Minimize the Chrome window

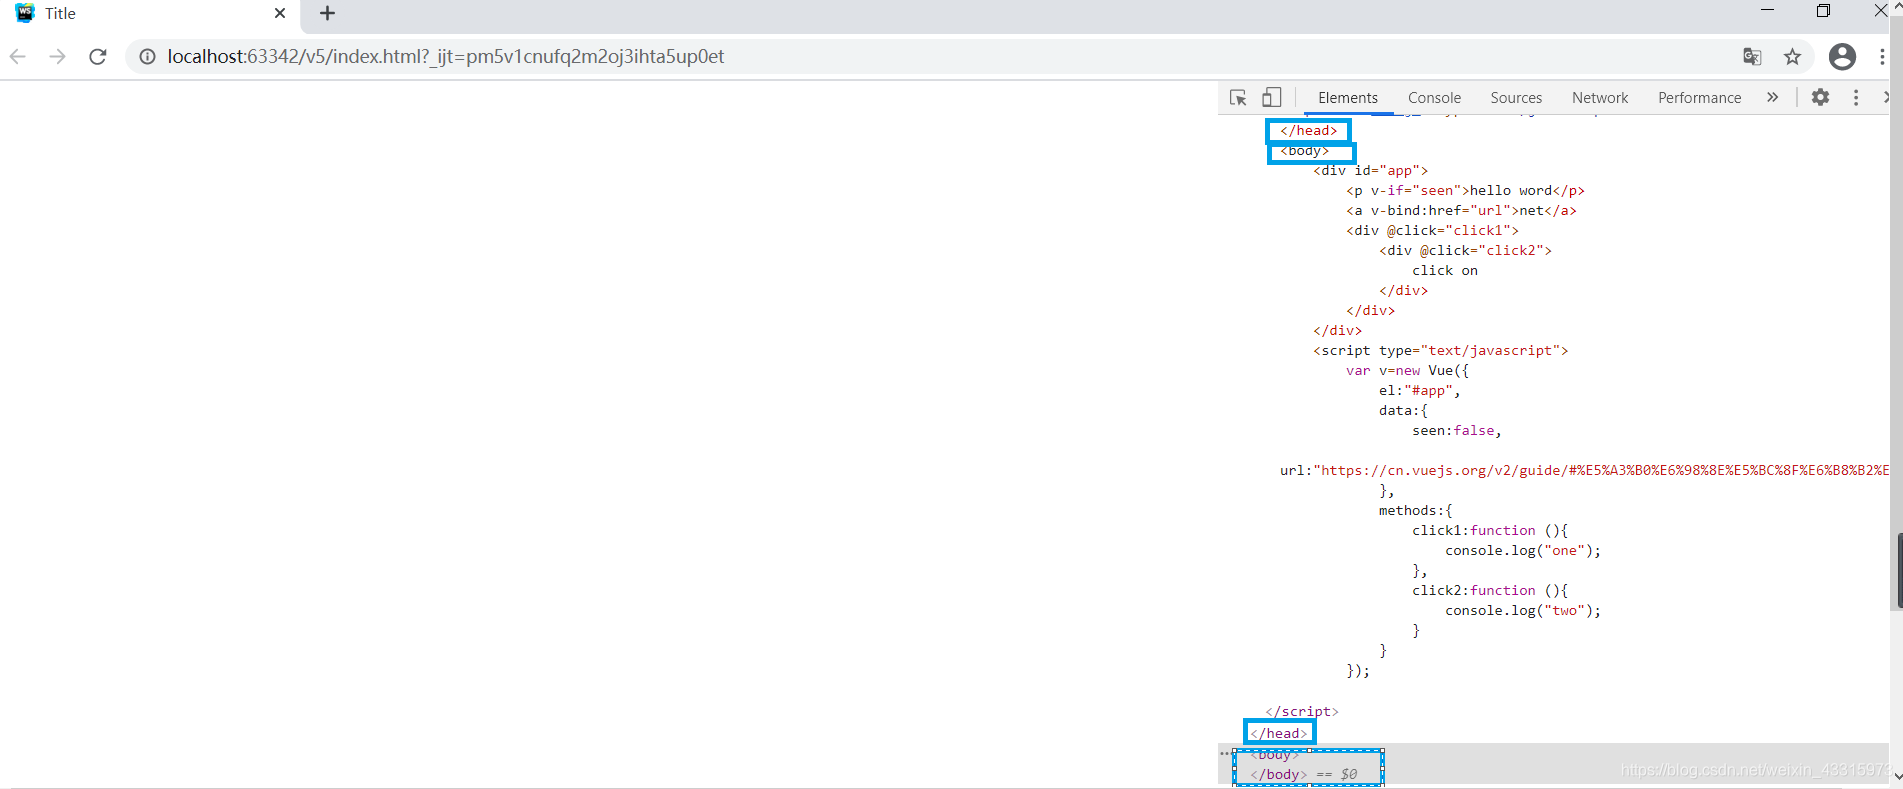[x=1767, y=11]
